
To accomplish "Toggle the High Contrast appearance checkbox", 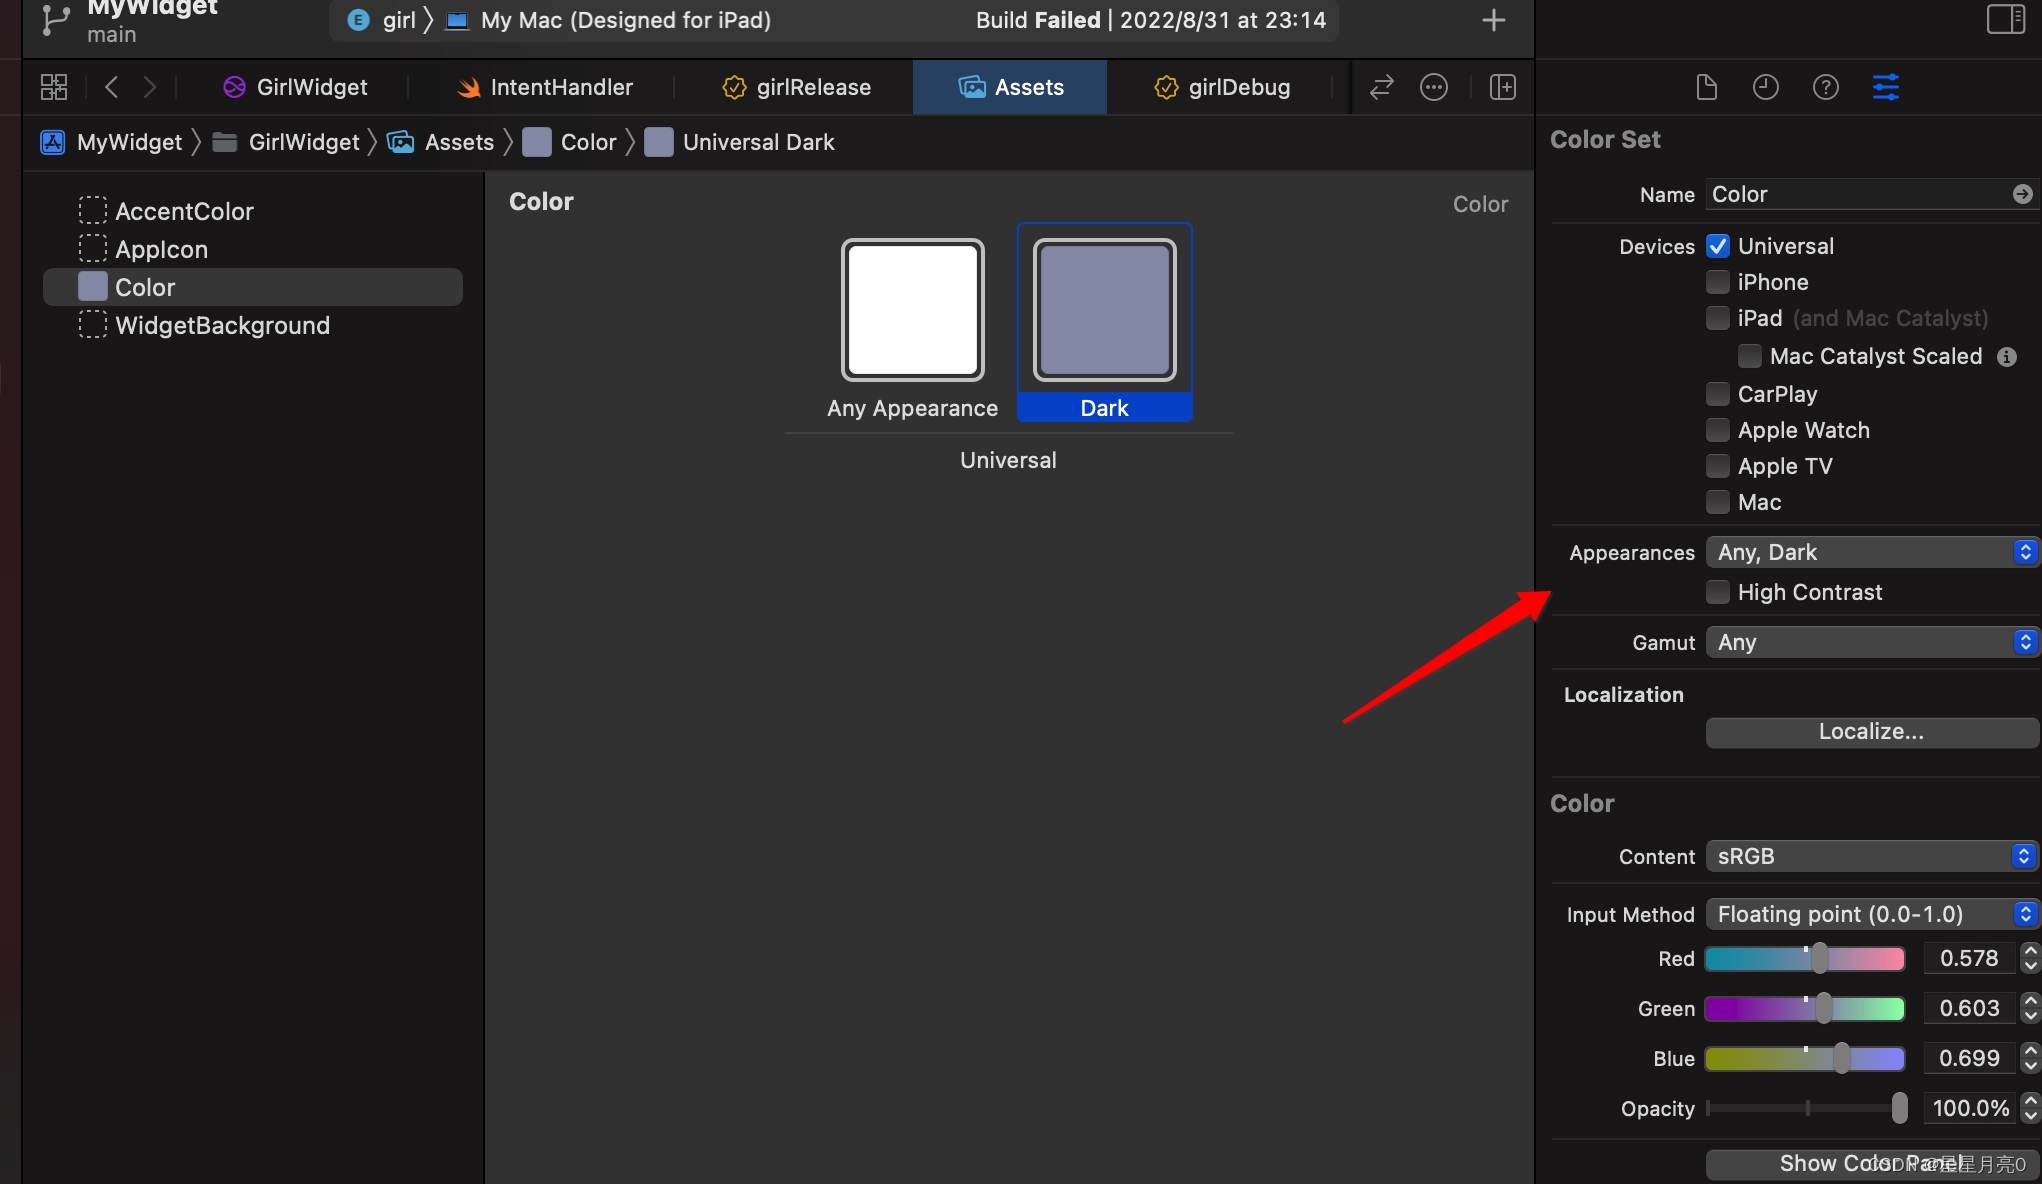I will [1716, 591].
